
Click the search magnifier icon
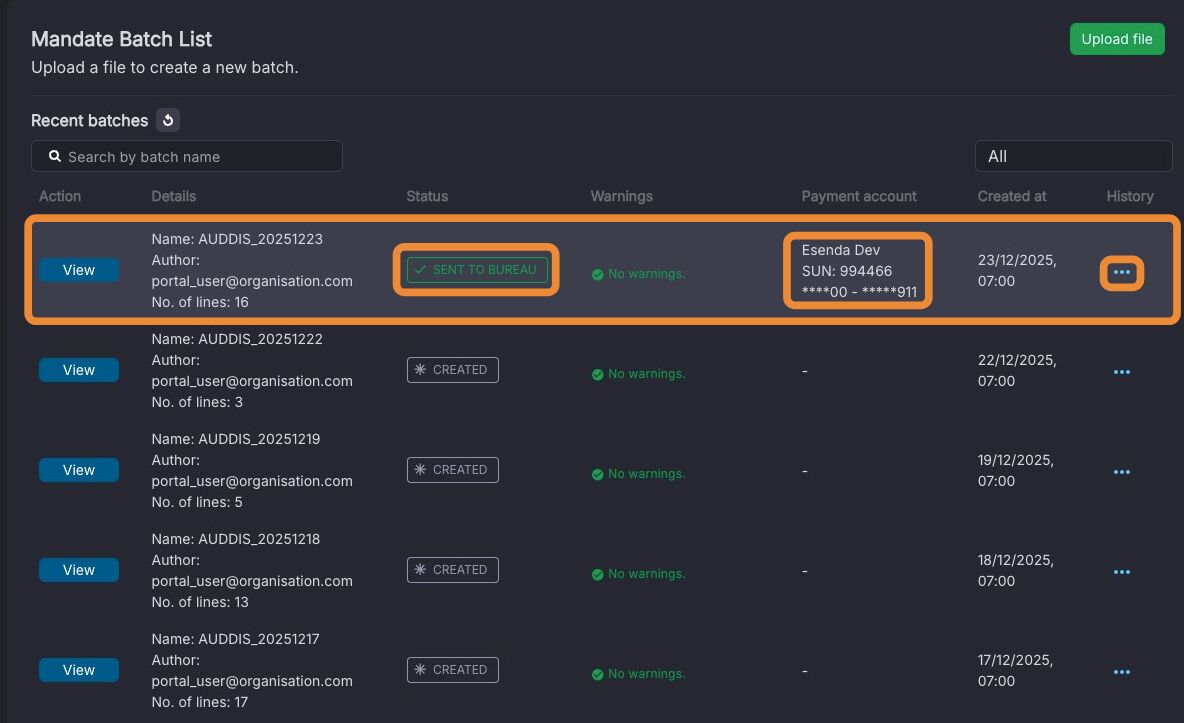click(54, 156)
